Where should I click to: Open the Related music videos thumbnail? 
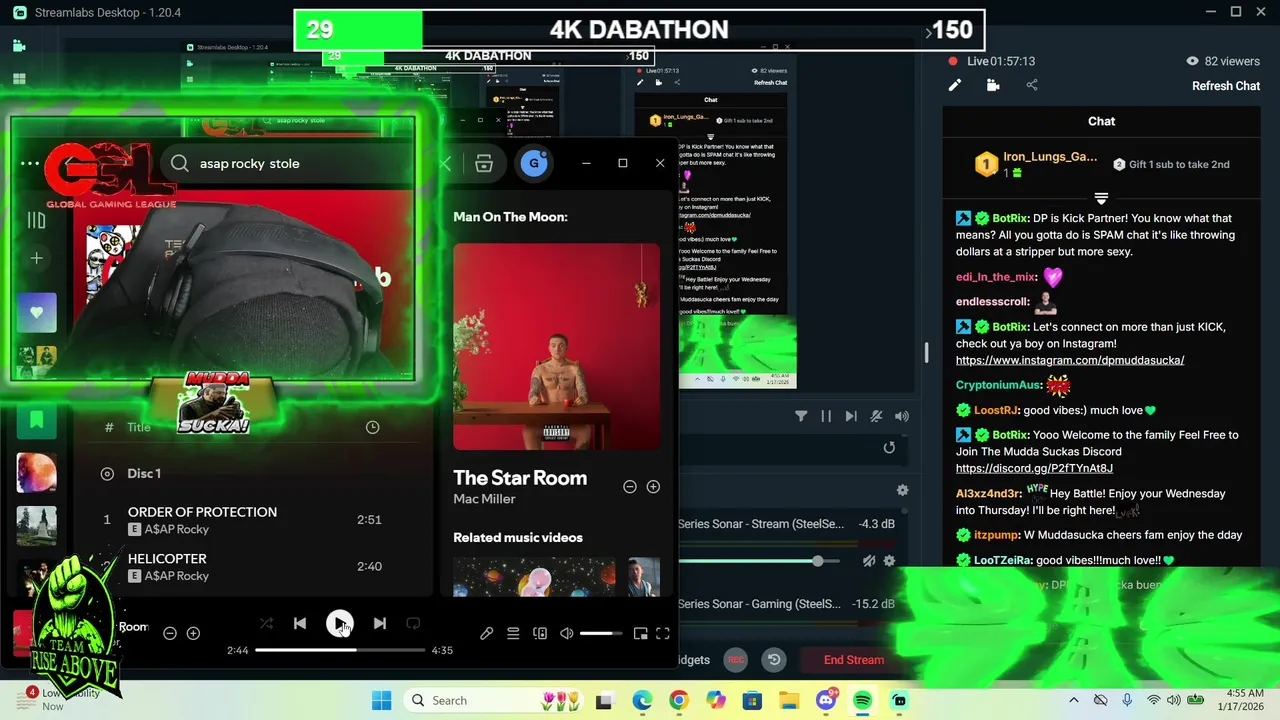point(534,577)
